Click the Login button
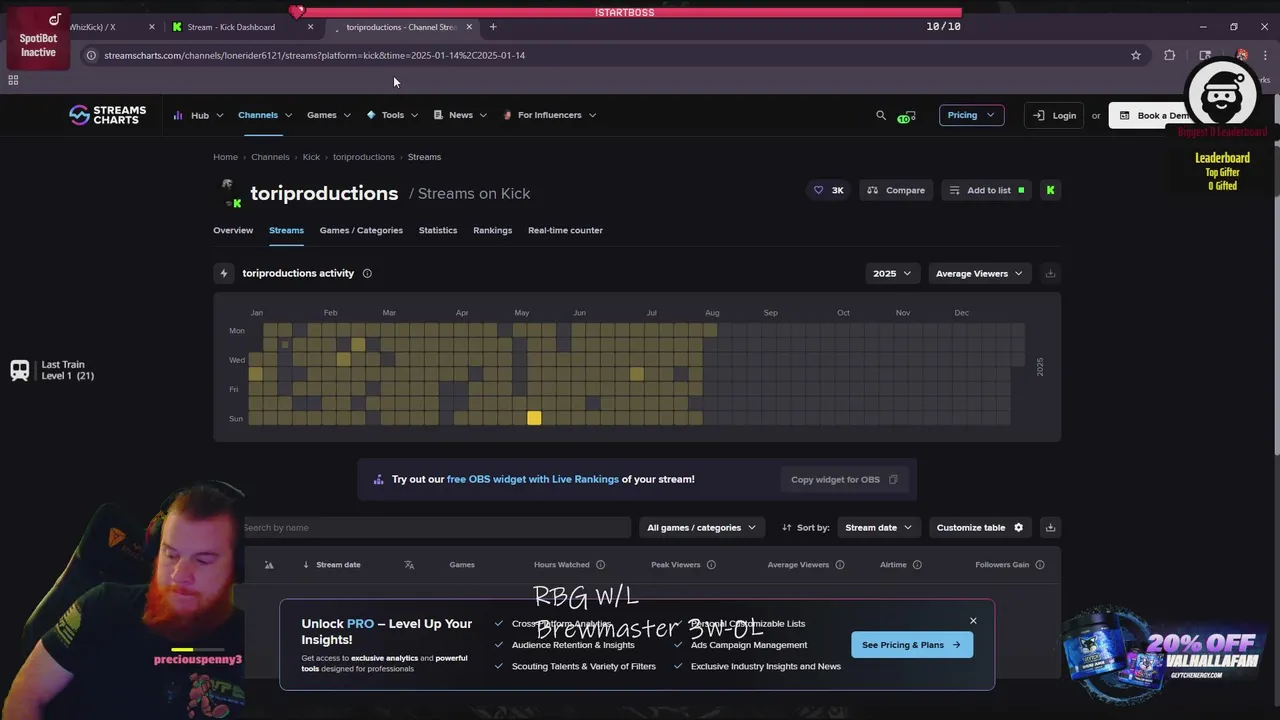The image size is (1280, 720). point(1054,115)
